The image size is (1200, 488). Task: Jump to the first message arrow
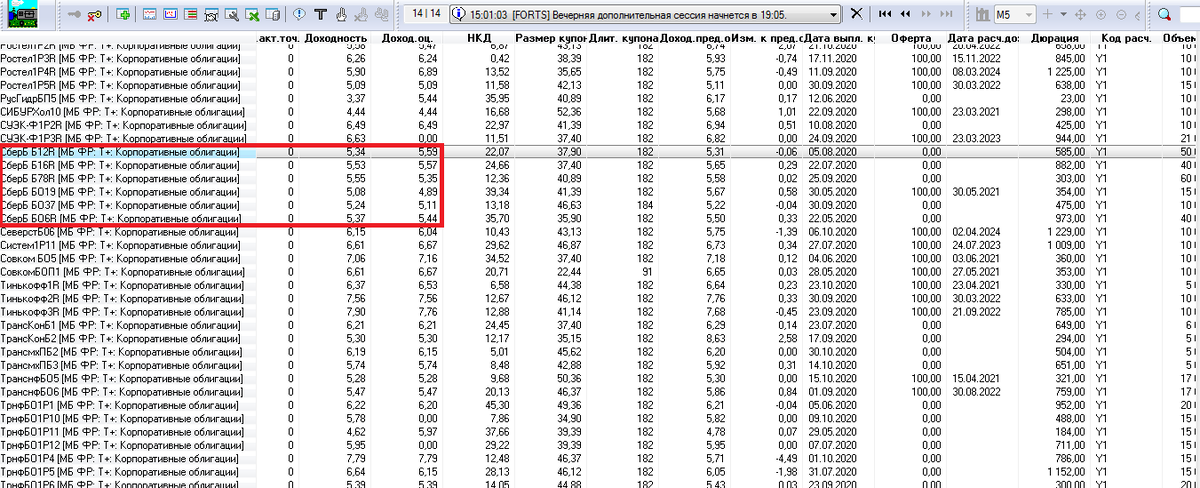[x=885, y=15]
